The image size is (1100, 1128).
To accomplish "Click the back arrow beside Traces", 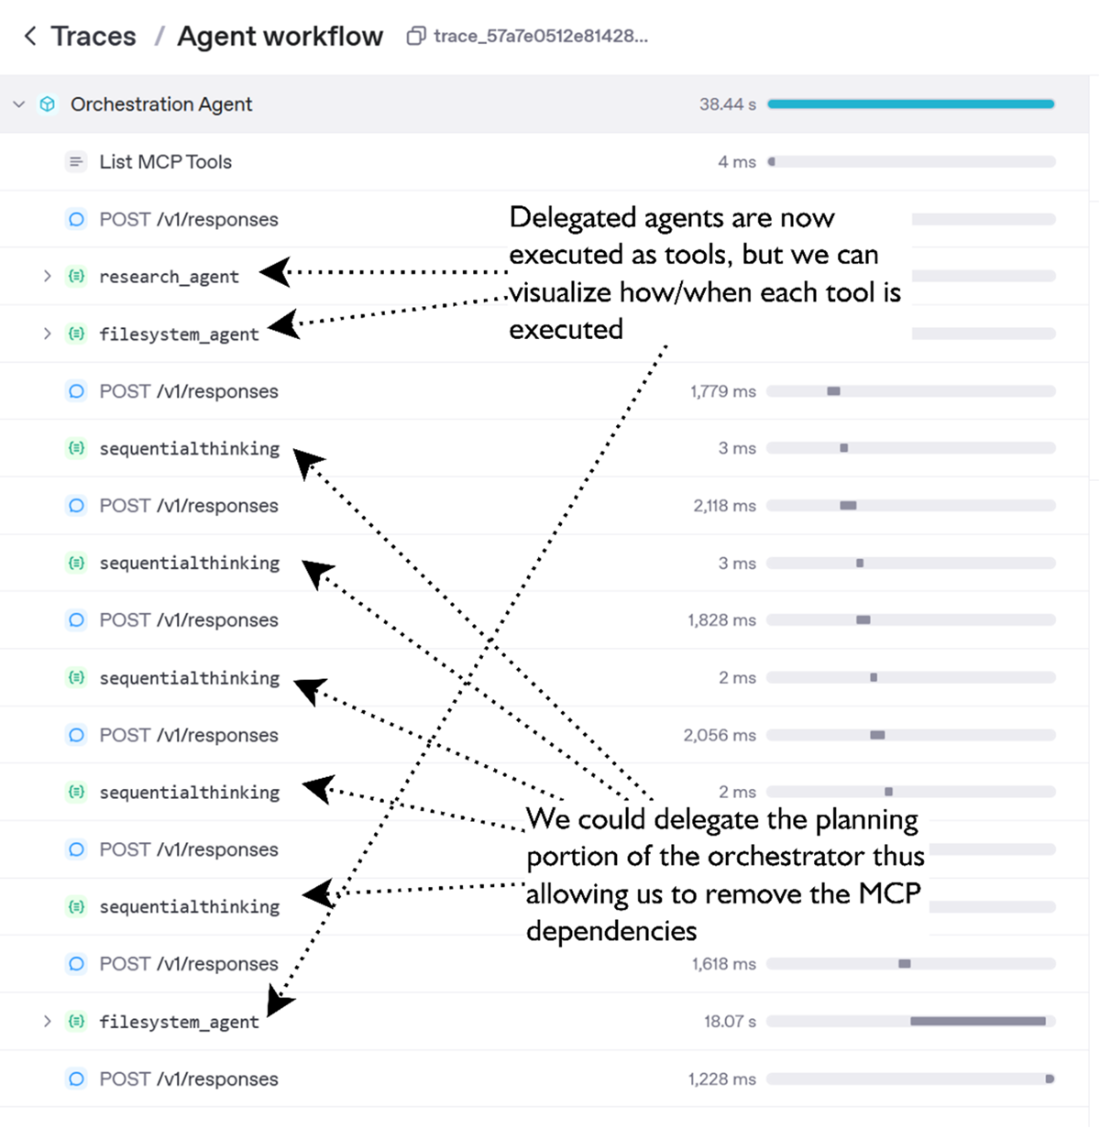I will click(x=30, y=37).
